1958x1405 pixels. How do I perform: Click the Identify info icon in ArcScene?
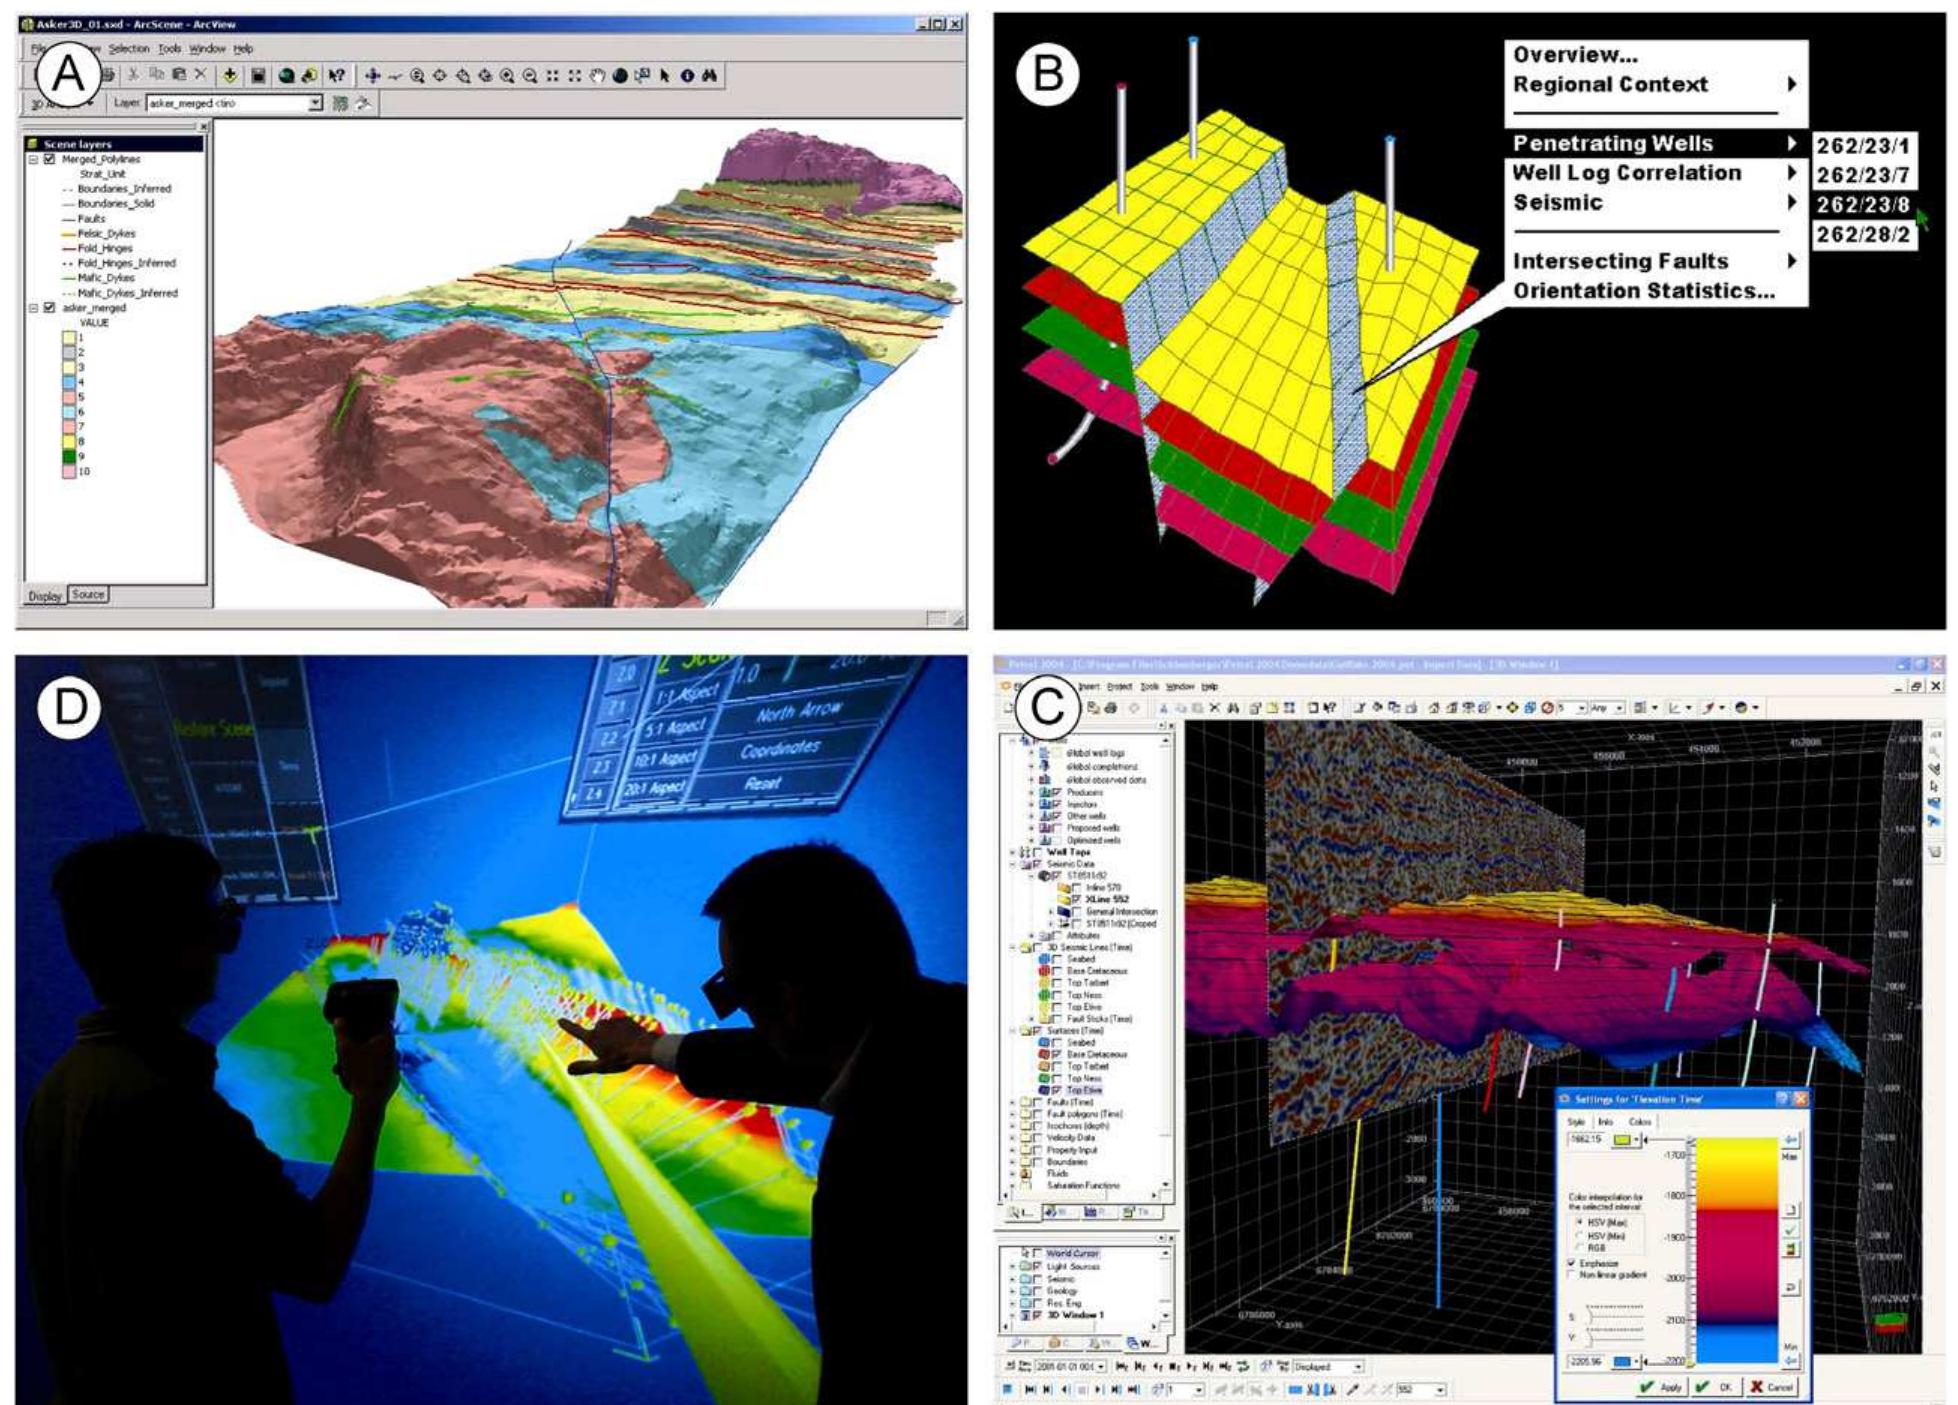pyautogui.click(x=687, y=76)
